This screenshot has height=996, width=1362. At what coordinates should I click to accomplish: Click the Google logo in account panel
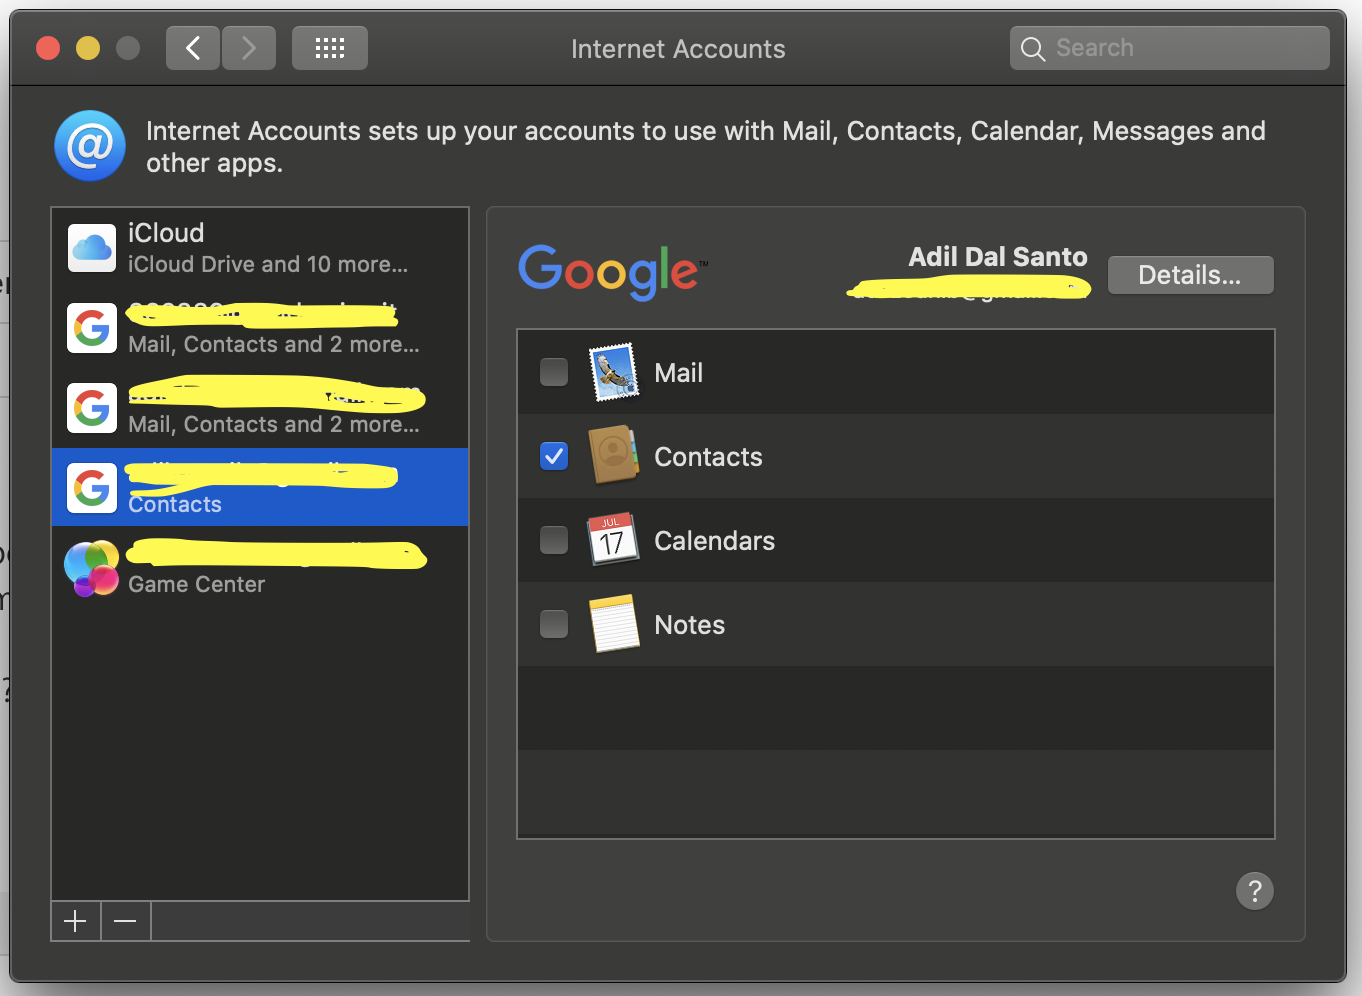pyautogui.click(x=613, y=271)
